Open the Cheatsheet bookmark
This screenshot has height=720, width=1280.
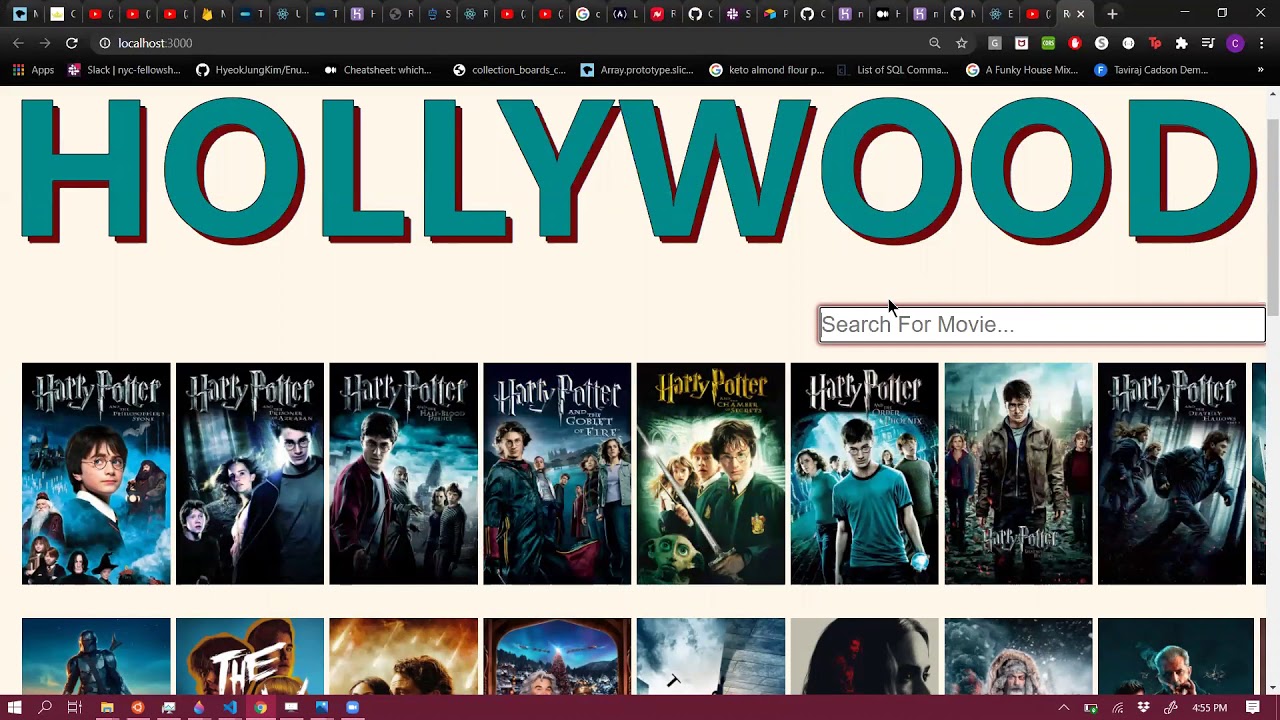377,70
